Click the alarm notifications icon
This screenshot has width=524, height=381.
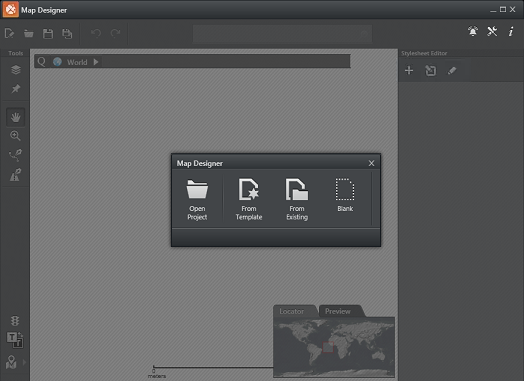tap(473, 31)
